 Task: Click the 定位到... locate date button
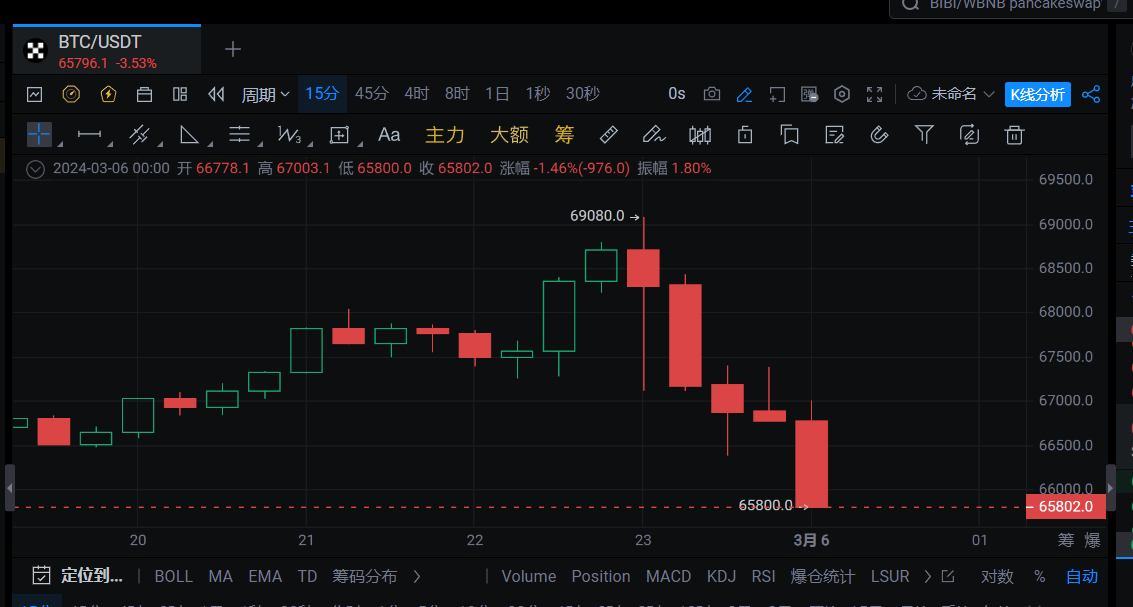(x=78, y=576)
